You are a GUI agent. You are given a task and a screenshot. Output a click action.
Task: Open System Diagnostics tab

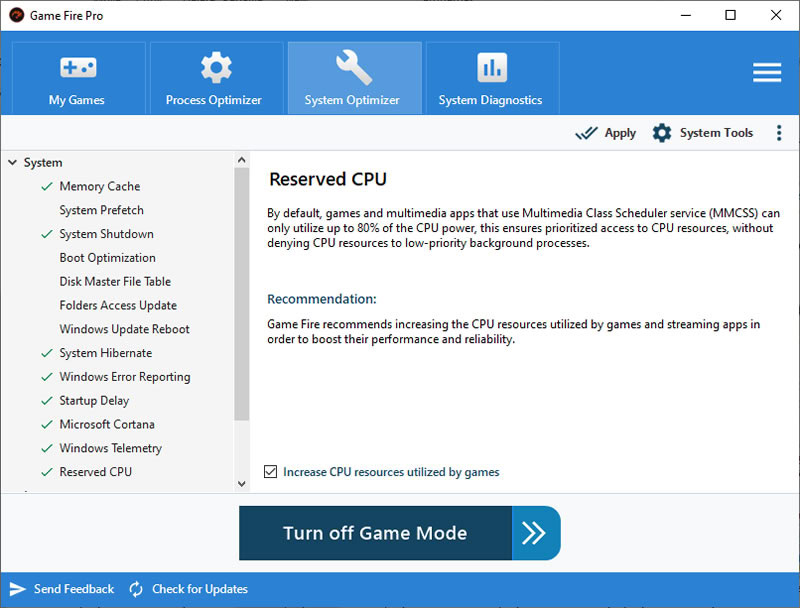492,78
